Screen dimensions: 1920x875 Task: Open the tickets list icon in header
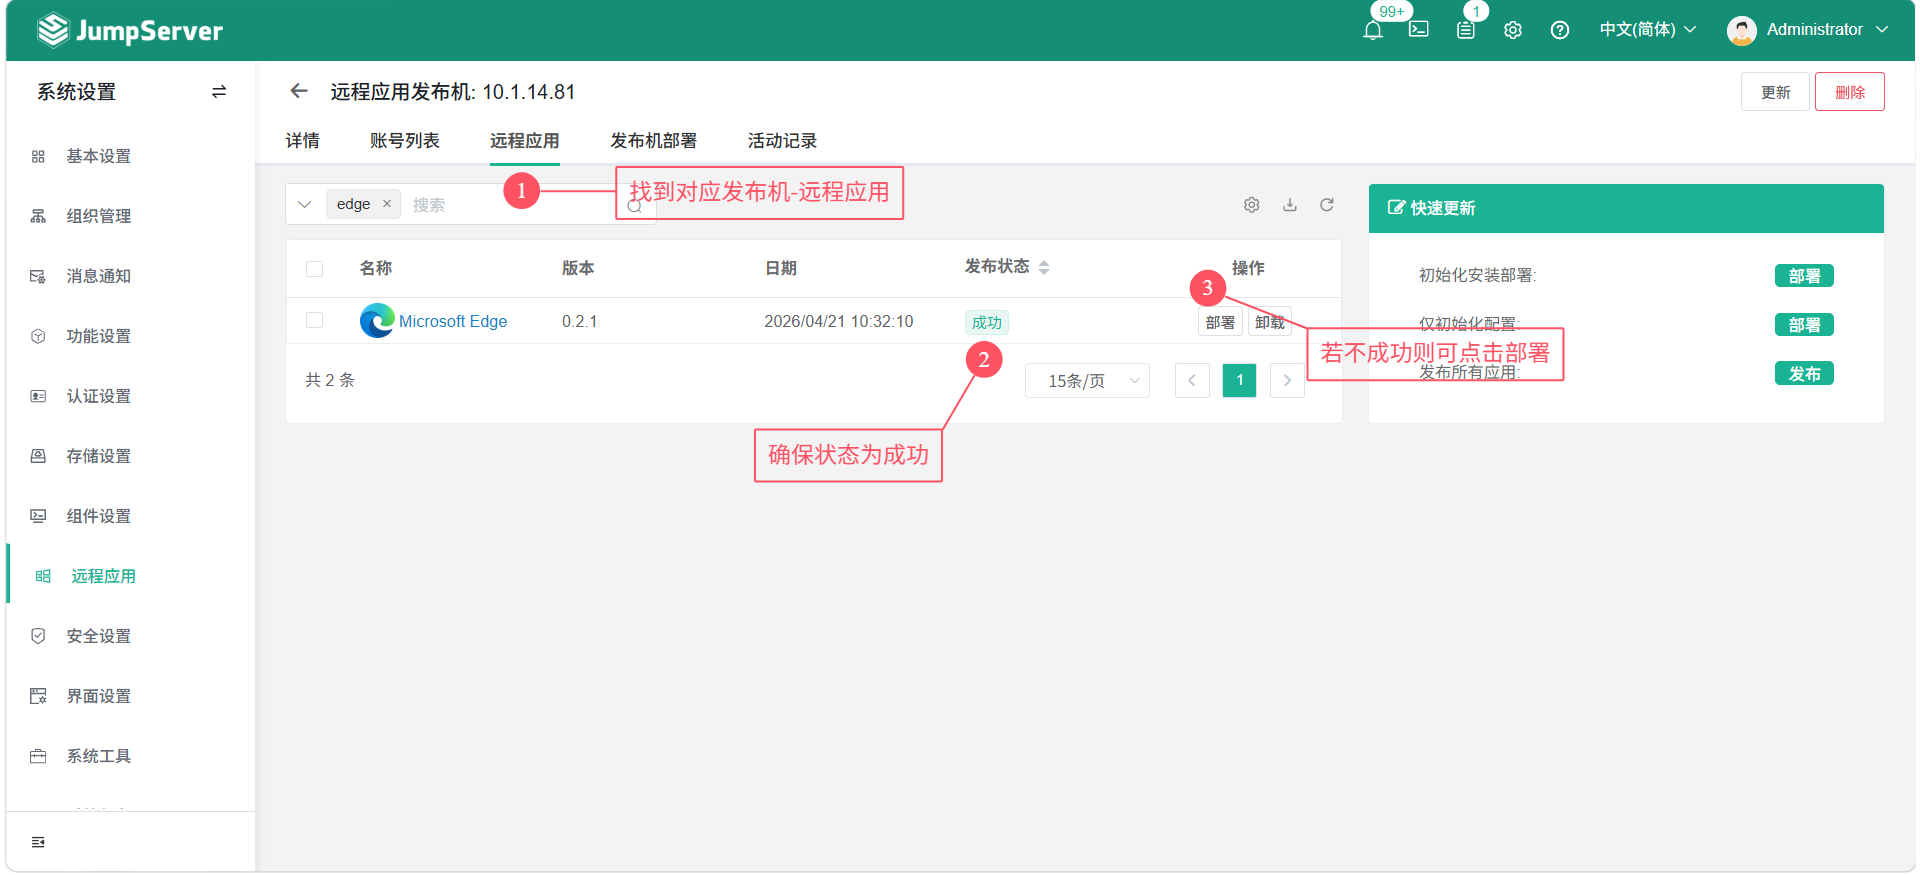click(1465, 30)
